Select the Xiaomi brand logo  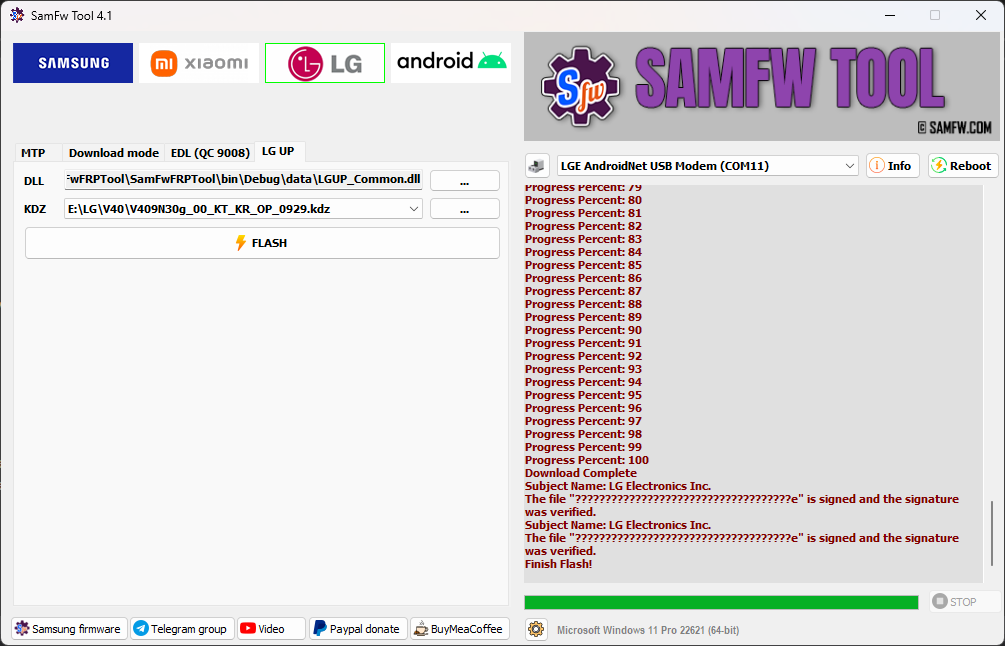pos(199,63)
